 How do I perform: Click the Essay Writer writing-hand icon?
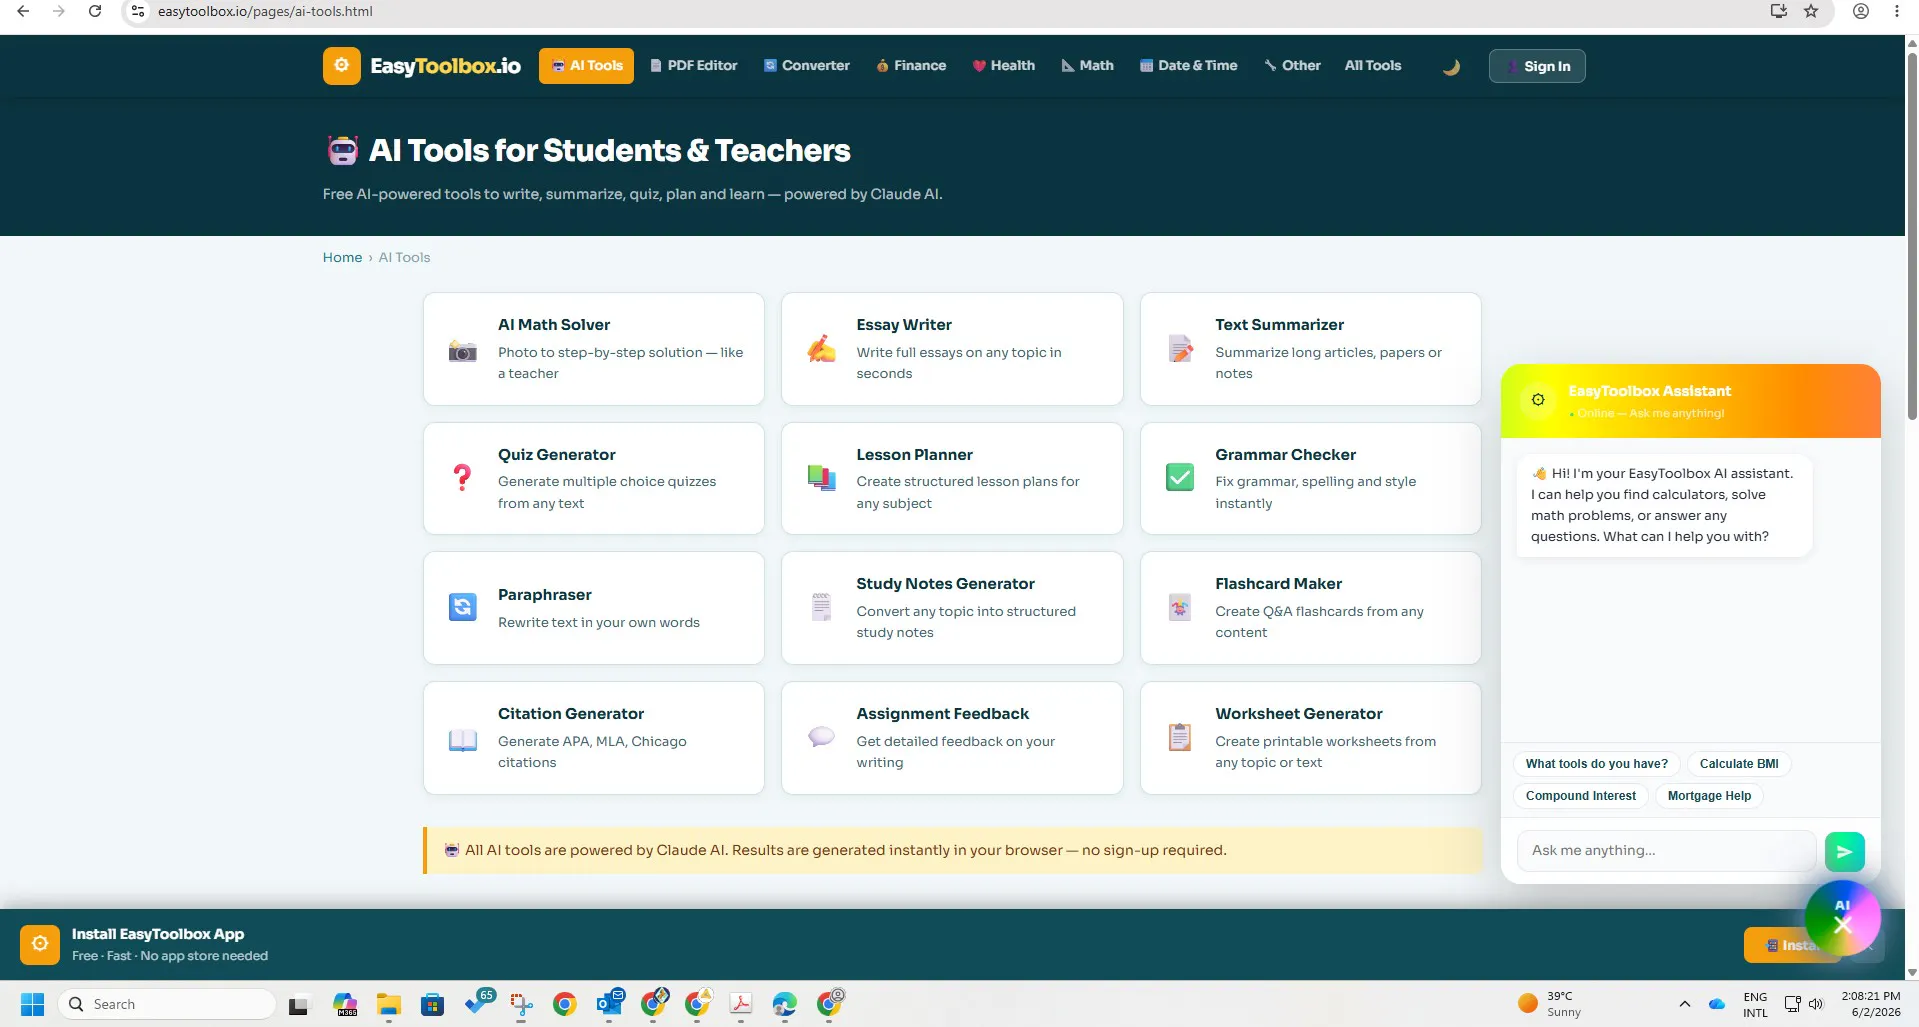coord(821,349)
